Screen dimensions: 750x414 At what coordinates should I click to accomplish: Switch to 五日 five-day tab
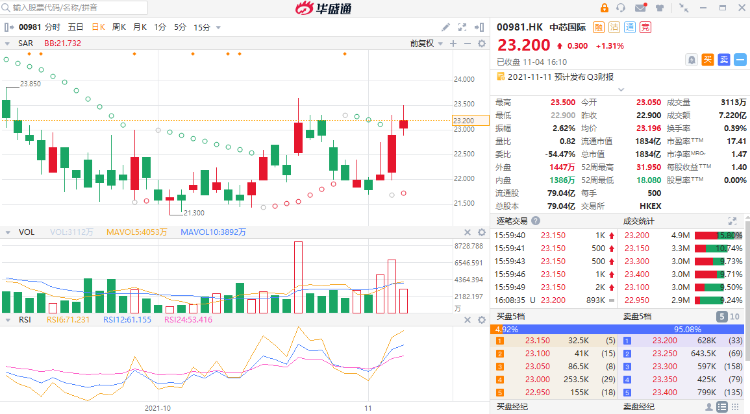point(76,27)
